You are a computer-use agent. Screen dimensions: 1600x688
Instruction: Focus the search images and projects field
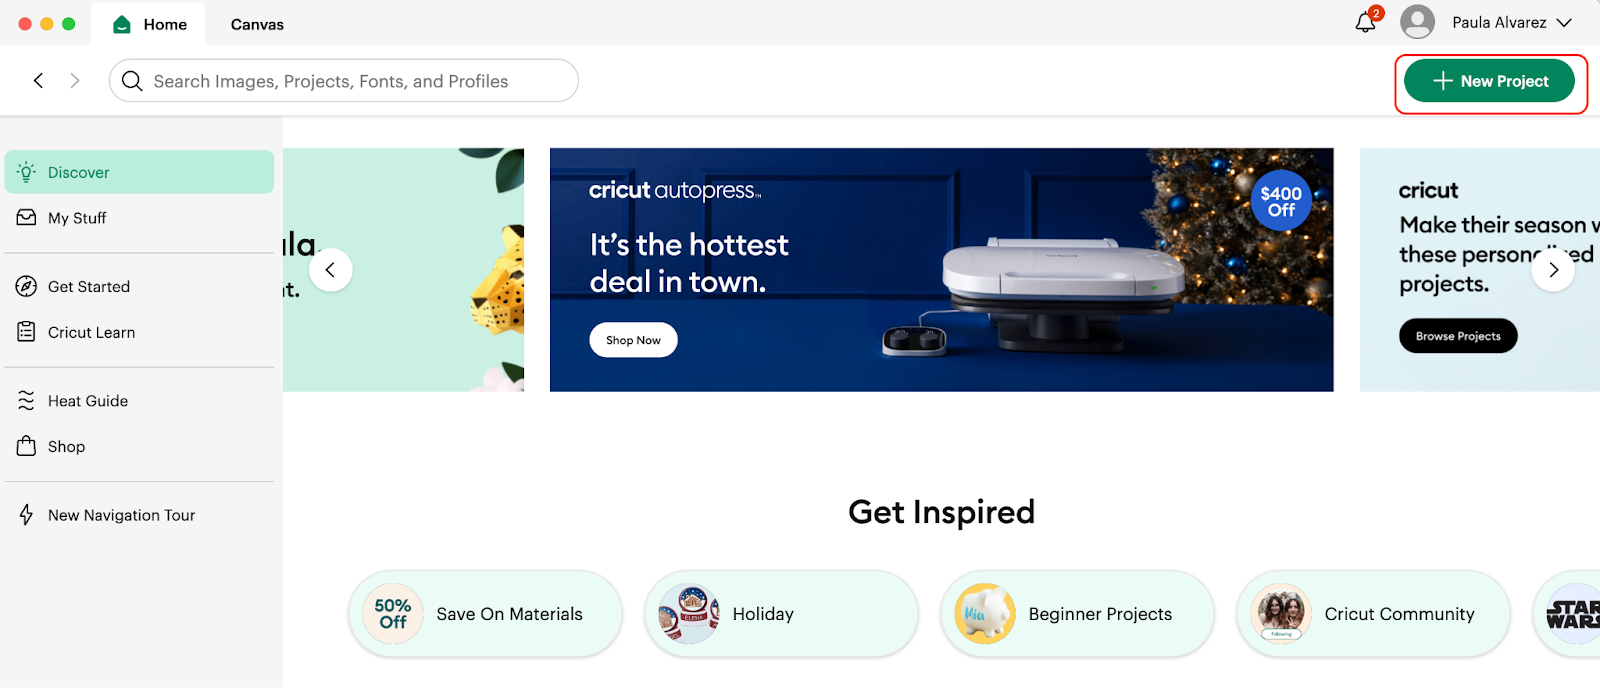coord(344,81)
